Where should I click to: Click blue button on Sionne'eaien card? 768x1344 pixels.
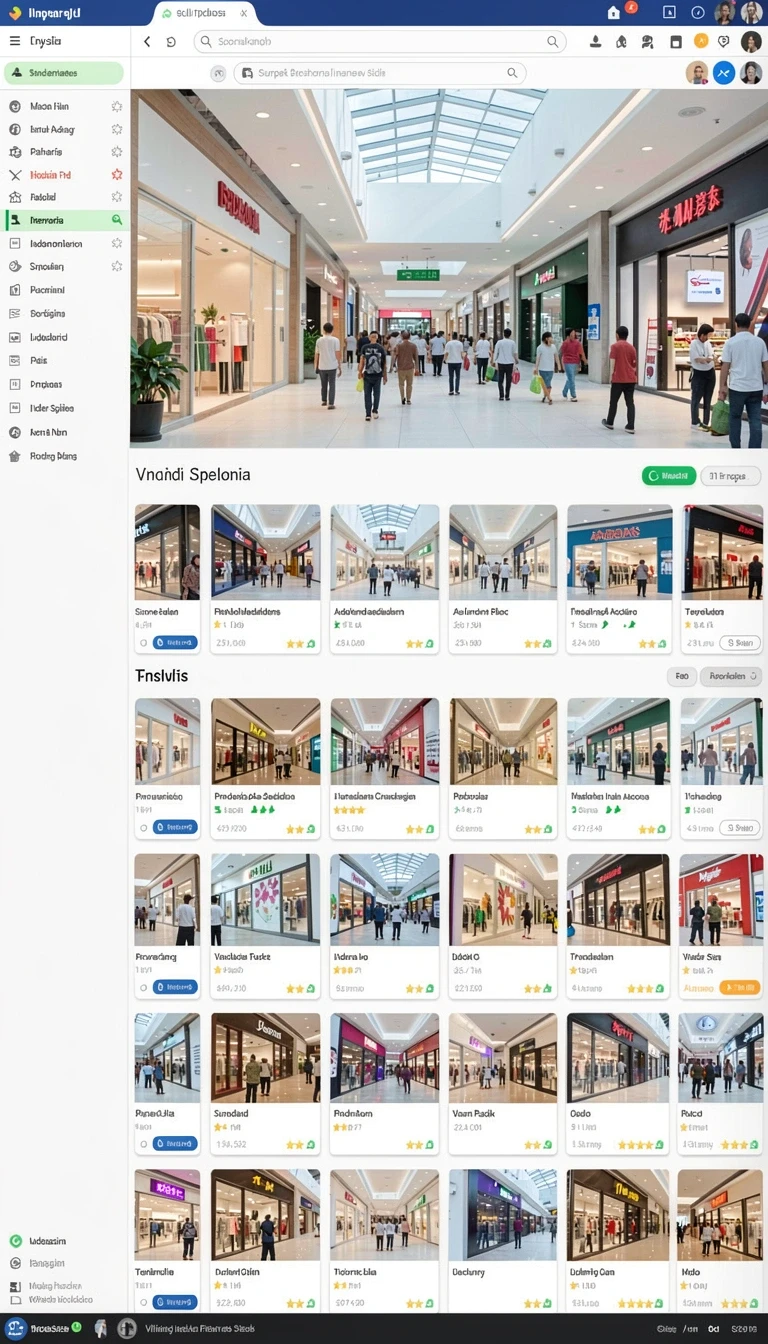175,643
